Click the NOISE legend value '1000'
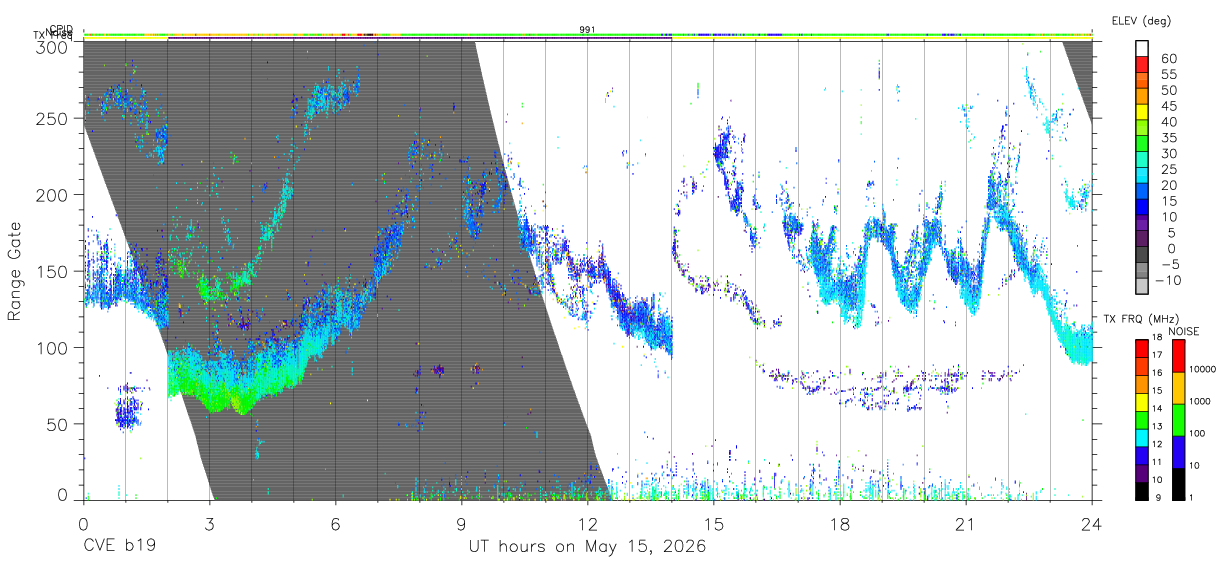The image size is (1228, 567). point(1202,402)
